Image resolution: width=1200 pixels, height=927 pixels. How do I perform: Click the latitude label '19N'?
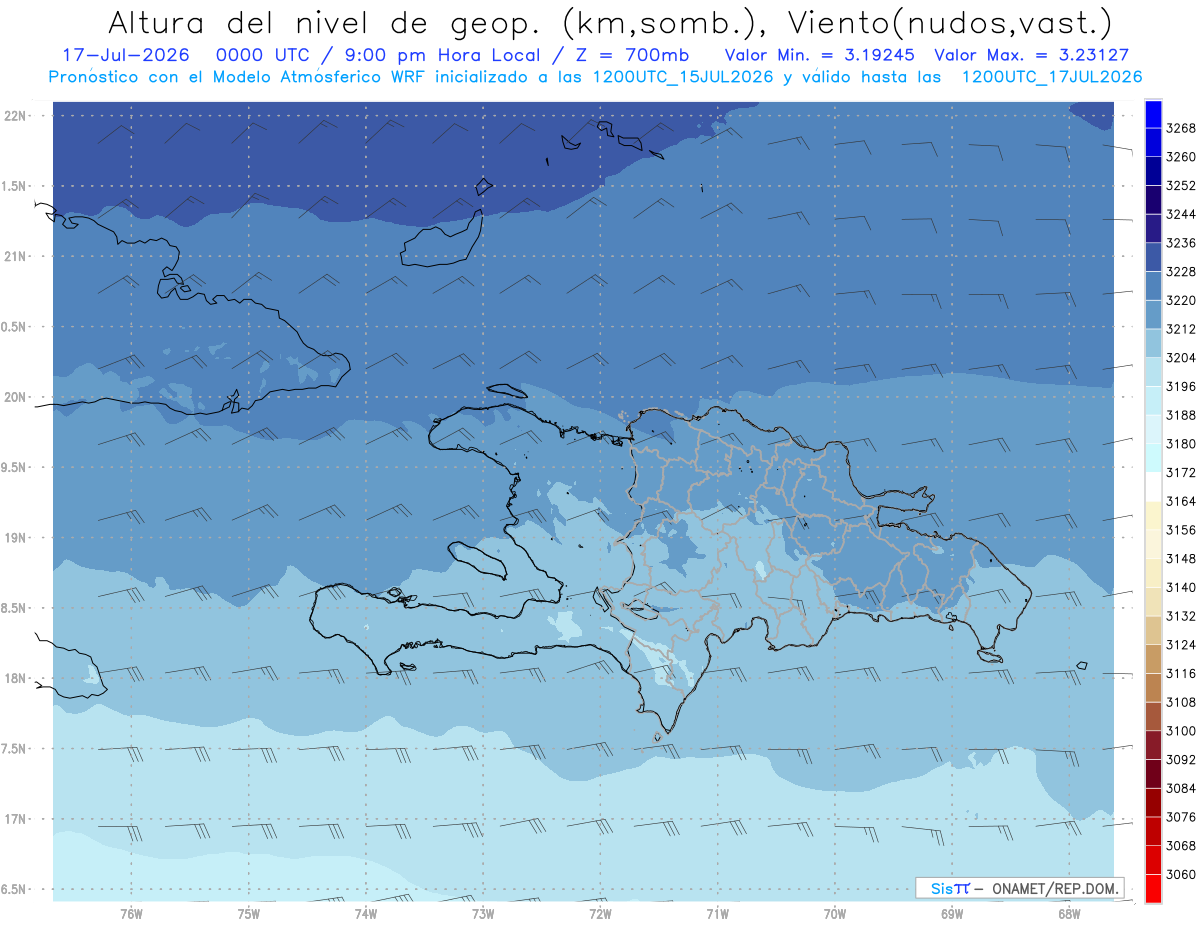tap(15, 537)
